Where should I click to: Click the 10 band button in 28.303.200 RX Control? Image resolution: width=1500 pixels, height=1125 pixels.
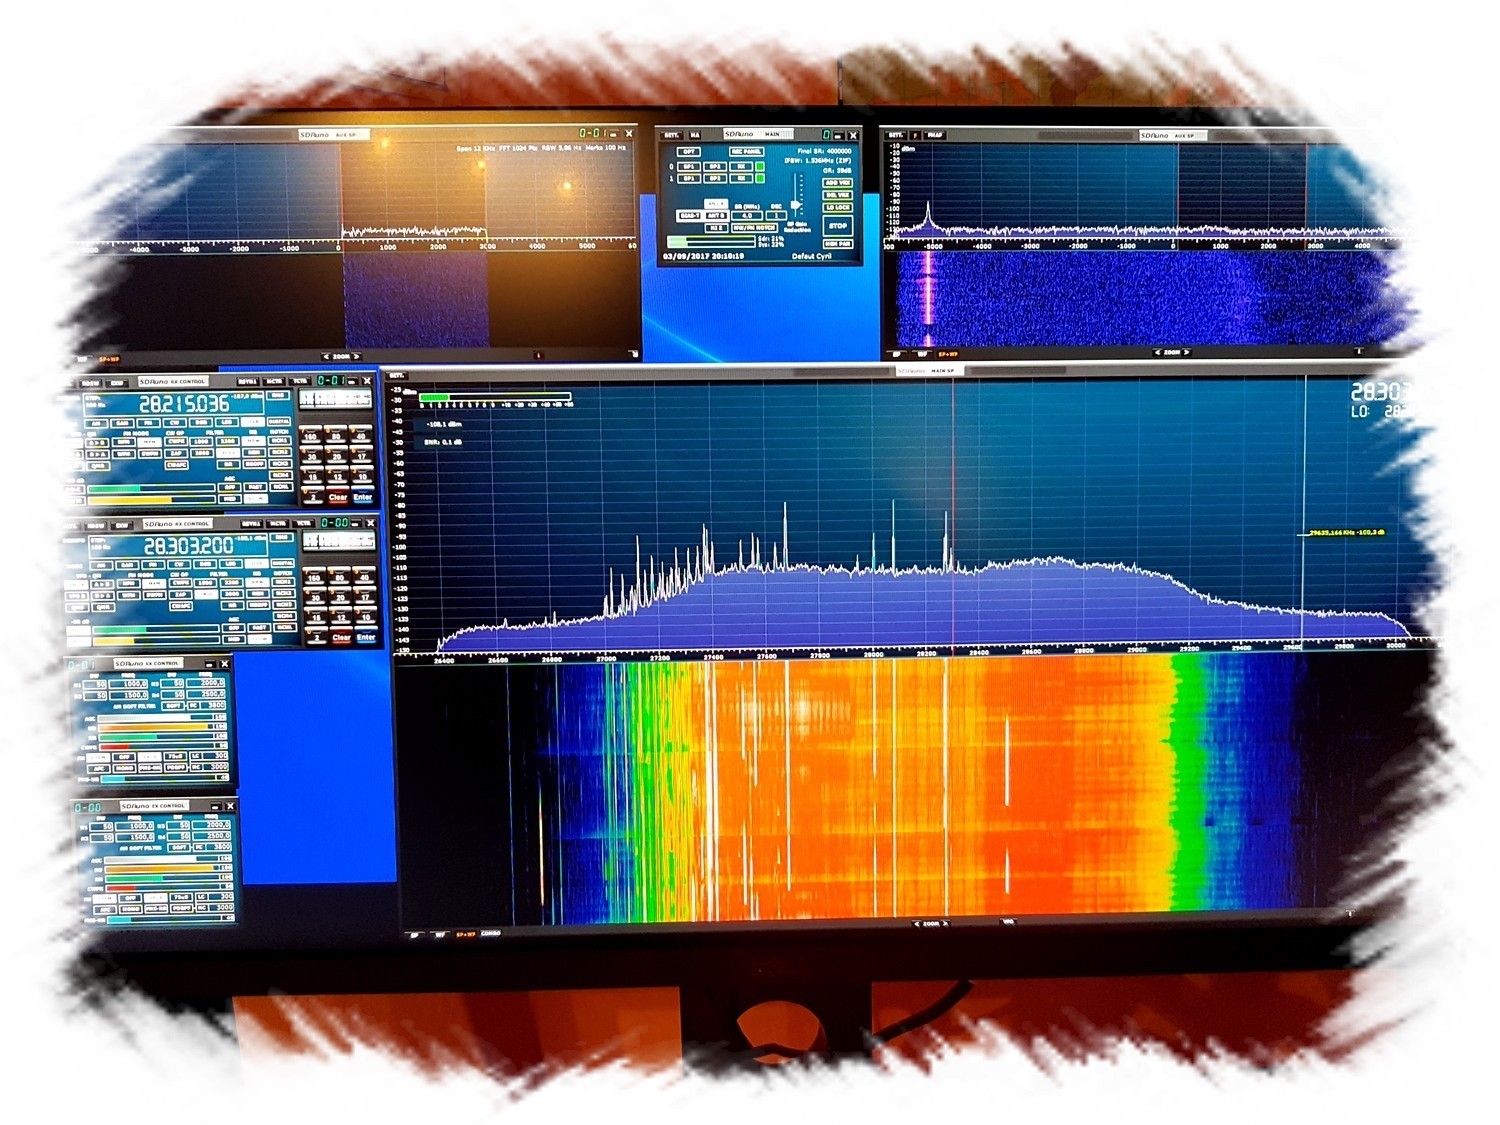pos(366,616)
